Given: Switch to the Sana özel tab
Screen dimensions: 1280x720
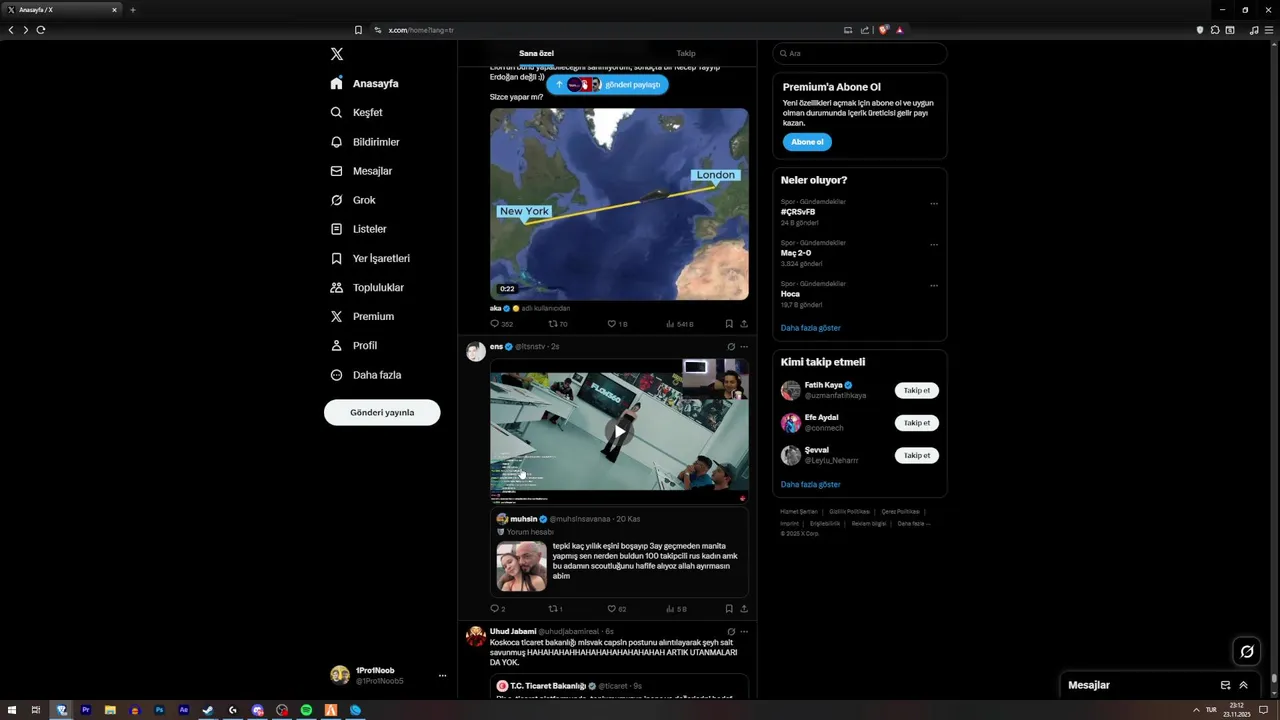Looking at the screenshot, I should pyautogui.click(x=536, y=53).
